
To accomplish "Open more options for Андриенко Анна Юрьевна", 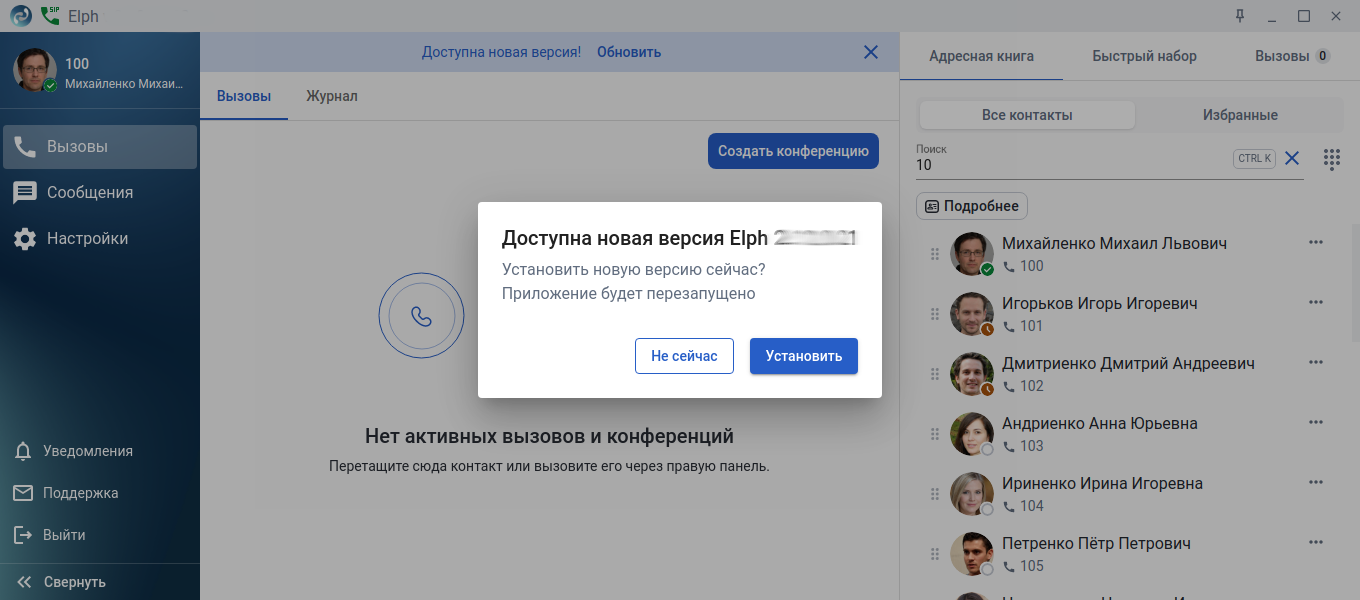I will [x=1315, y=423].
